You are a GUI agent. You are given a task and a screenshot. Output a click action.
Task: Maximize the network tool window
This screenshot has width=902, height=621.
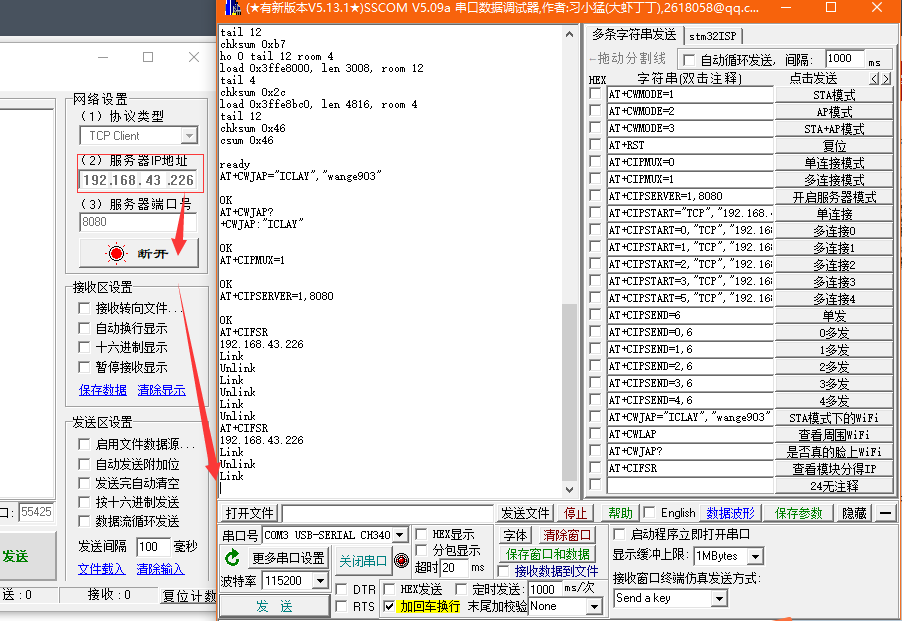(x=148, y=57)
